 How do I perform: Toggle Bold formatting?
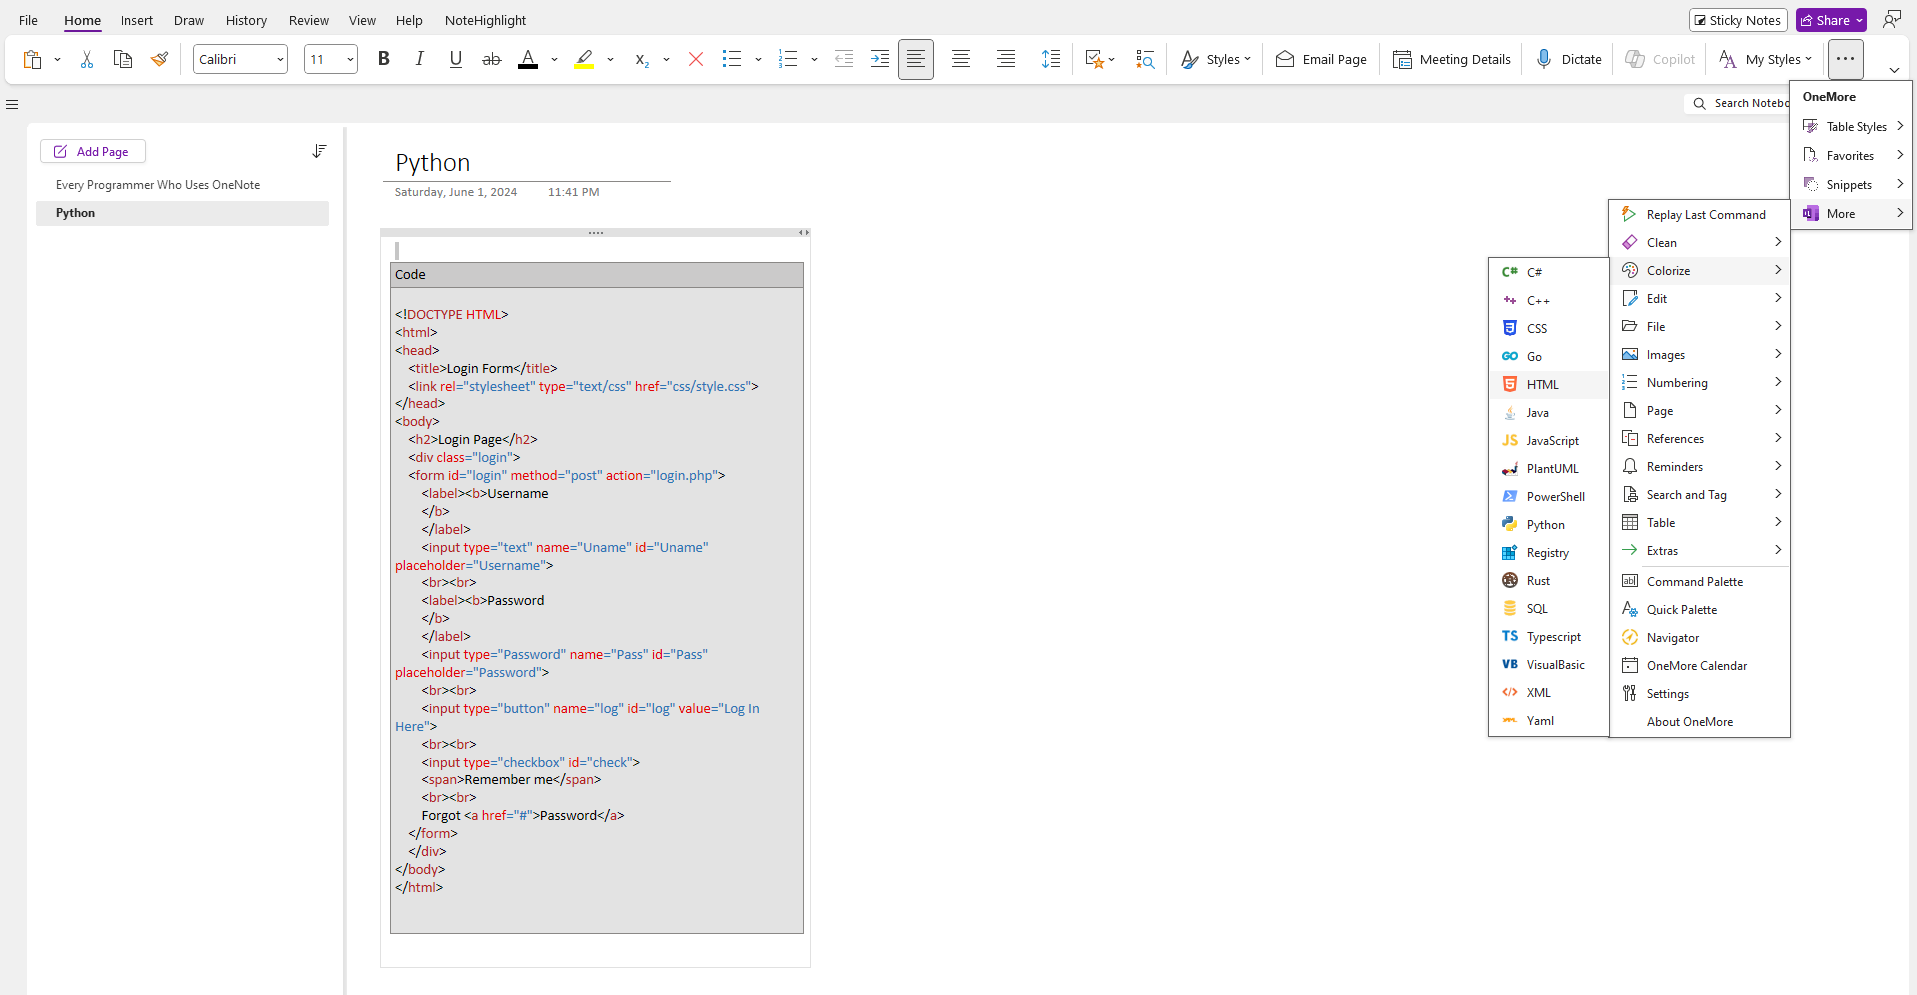click(x=383, y=60)
